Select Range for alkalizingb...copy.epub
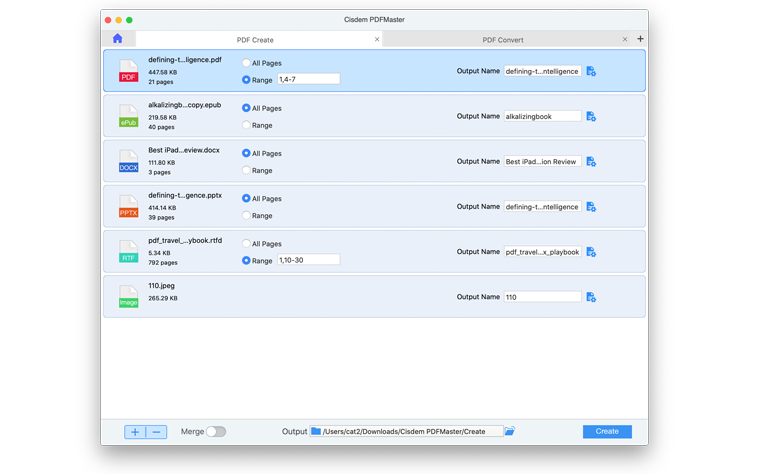 (x=246, y=125)
